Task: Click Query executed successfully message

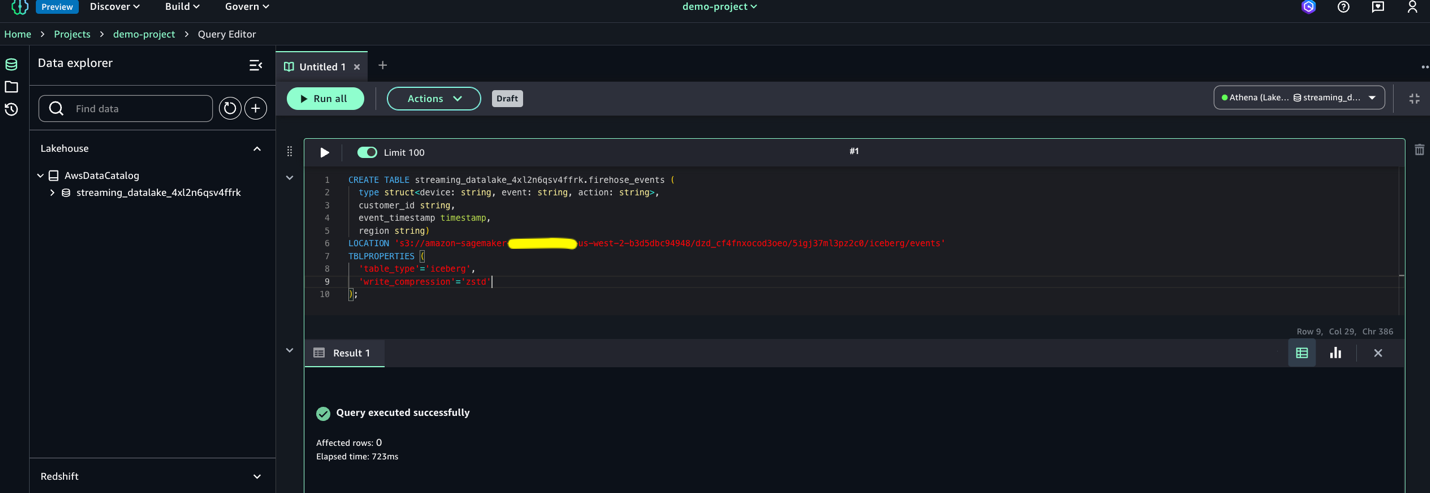Action: tap(402, 413)
